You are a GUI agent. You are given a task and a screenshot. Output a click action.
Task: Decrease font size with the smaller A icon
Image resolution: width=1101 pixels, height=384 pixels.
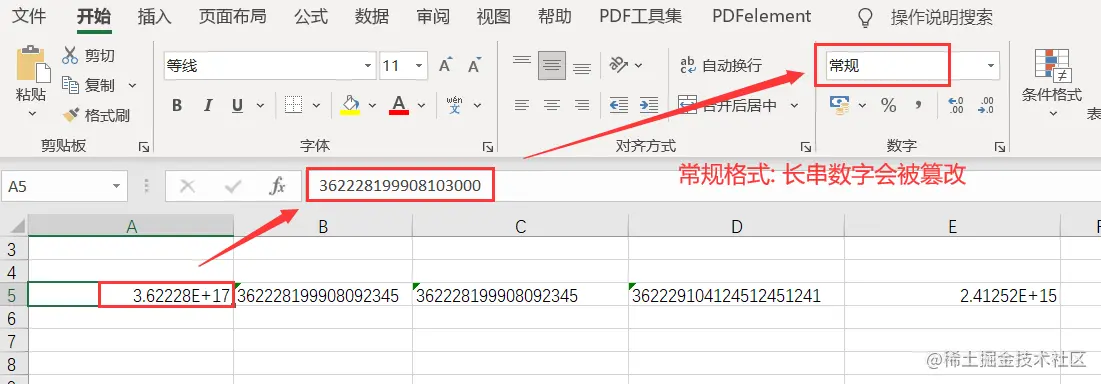pyautogui.click(x=474, y=66)
